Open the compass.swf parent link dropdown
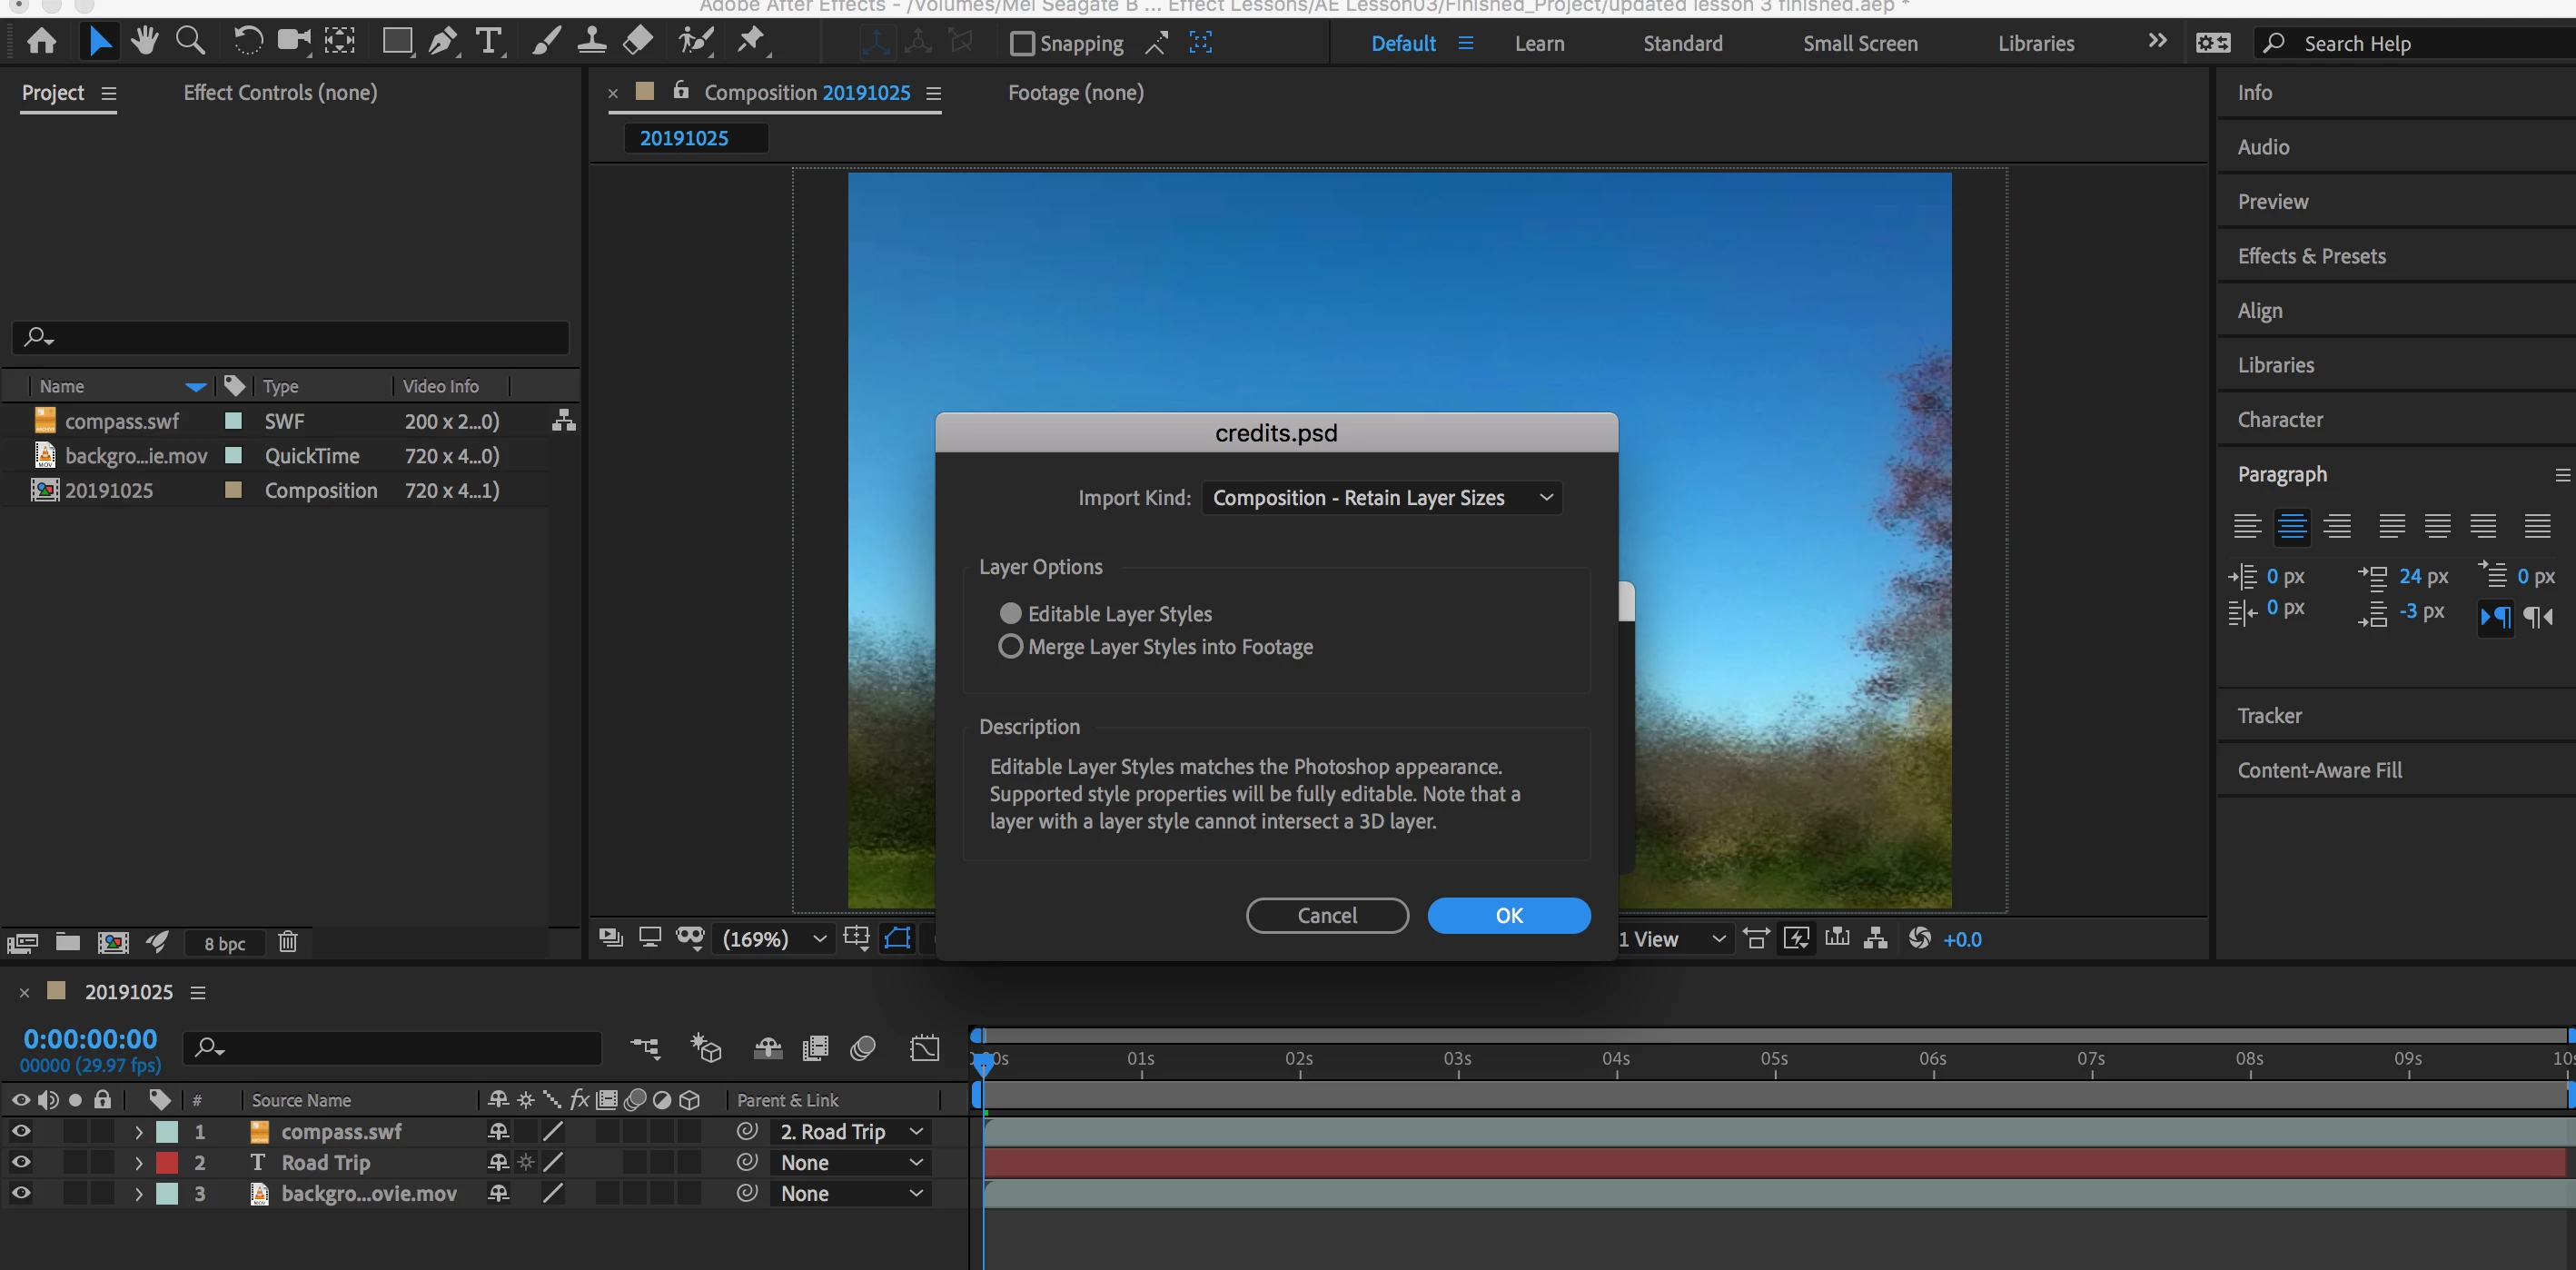Viewport: 2576px width, 1270px height. point(851,1132)
